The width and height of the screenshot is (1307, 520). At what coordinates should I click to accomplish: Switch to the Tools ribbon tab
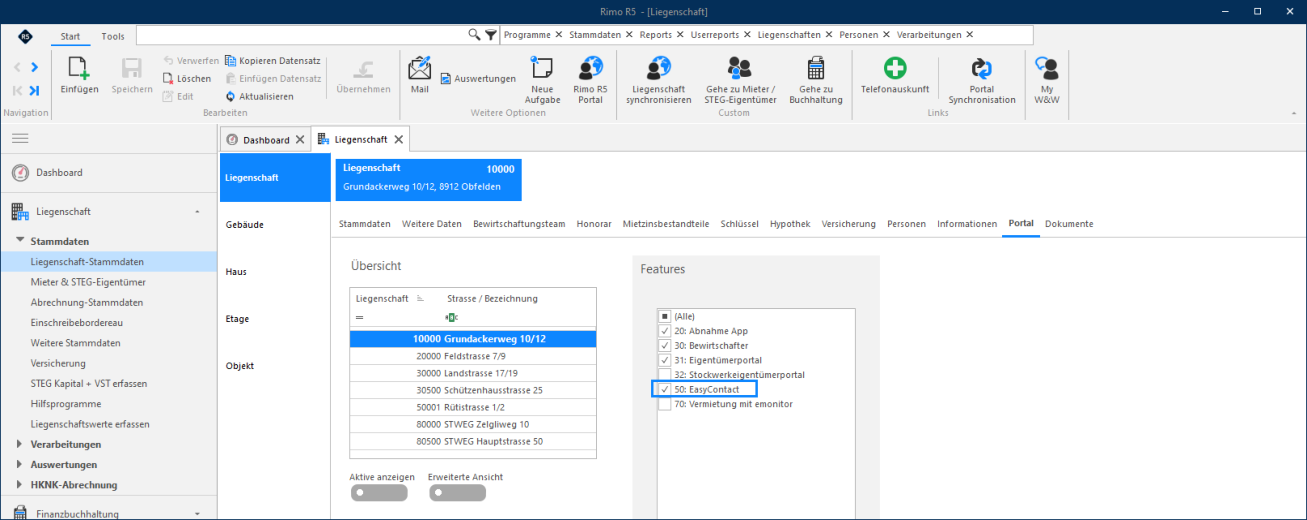click(x=113, y=36)
